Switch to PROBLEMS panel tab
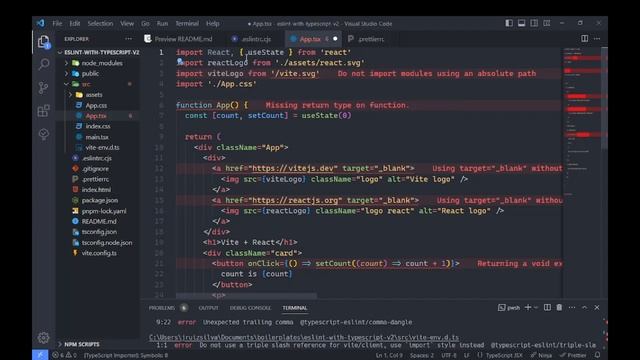The width and height of the screenshot is (640, 360). [162, 308]
